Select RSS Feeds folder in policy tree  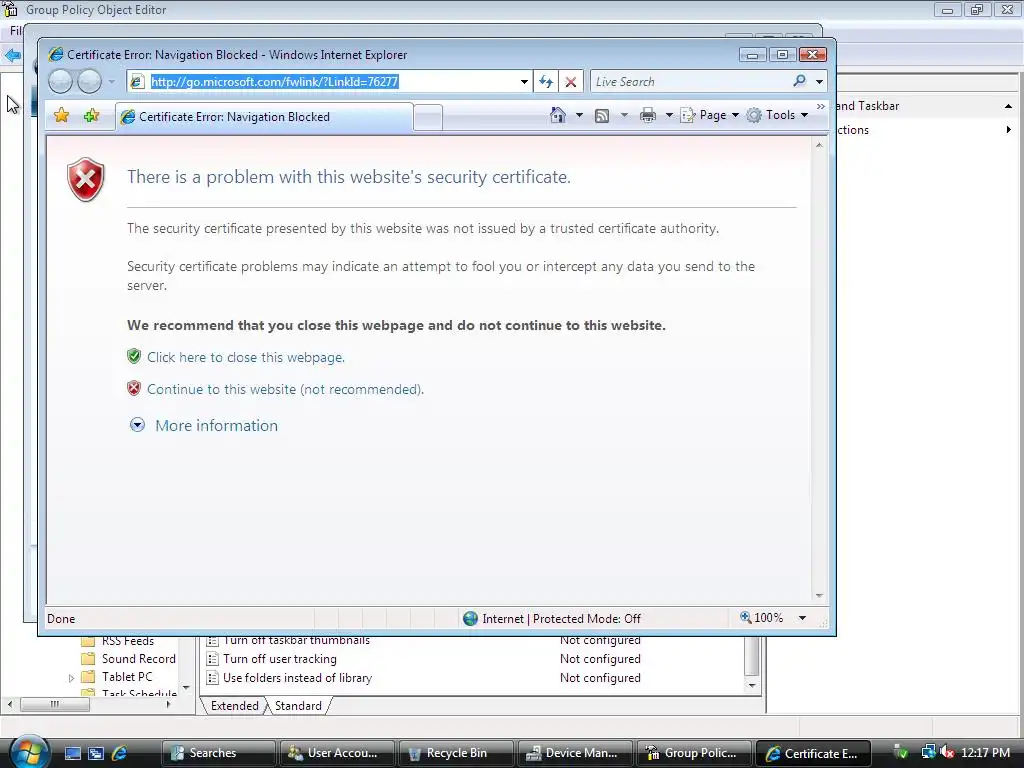pos(118,641)
